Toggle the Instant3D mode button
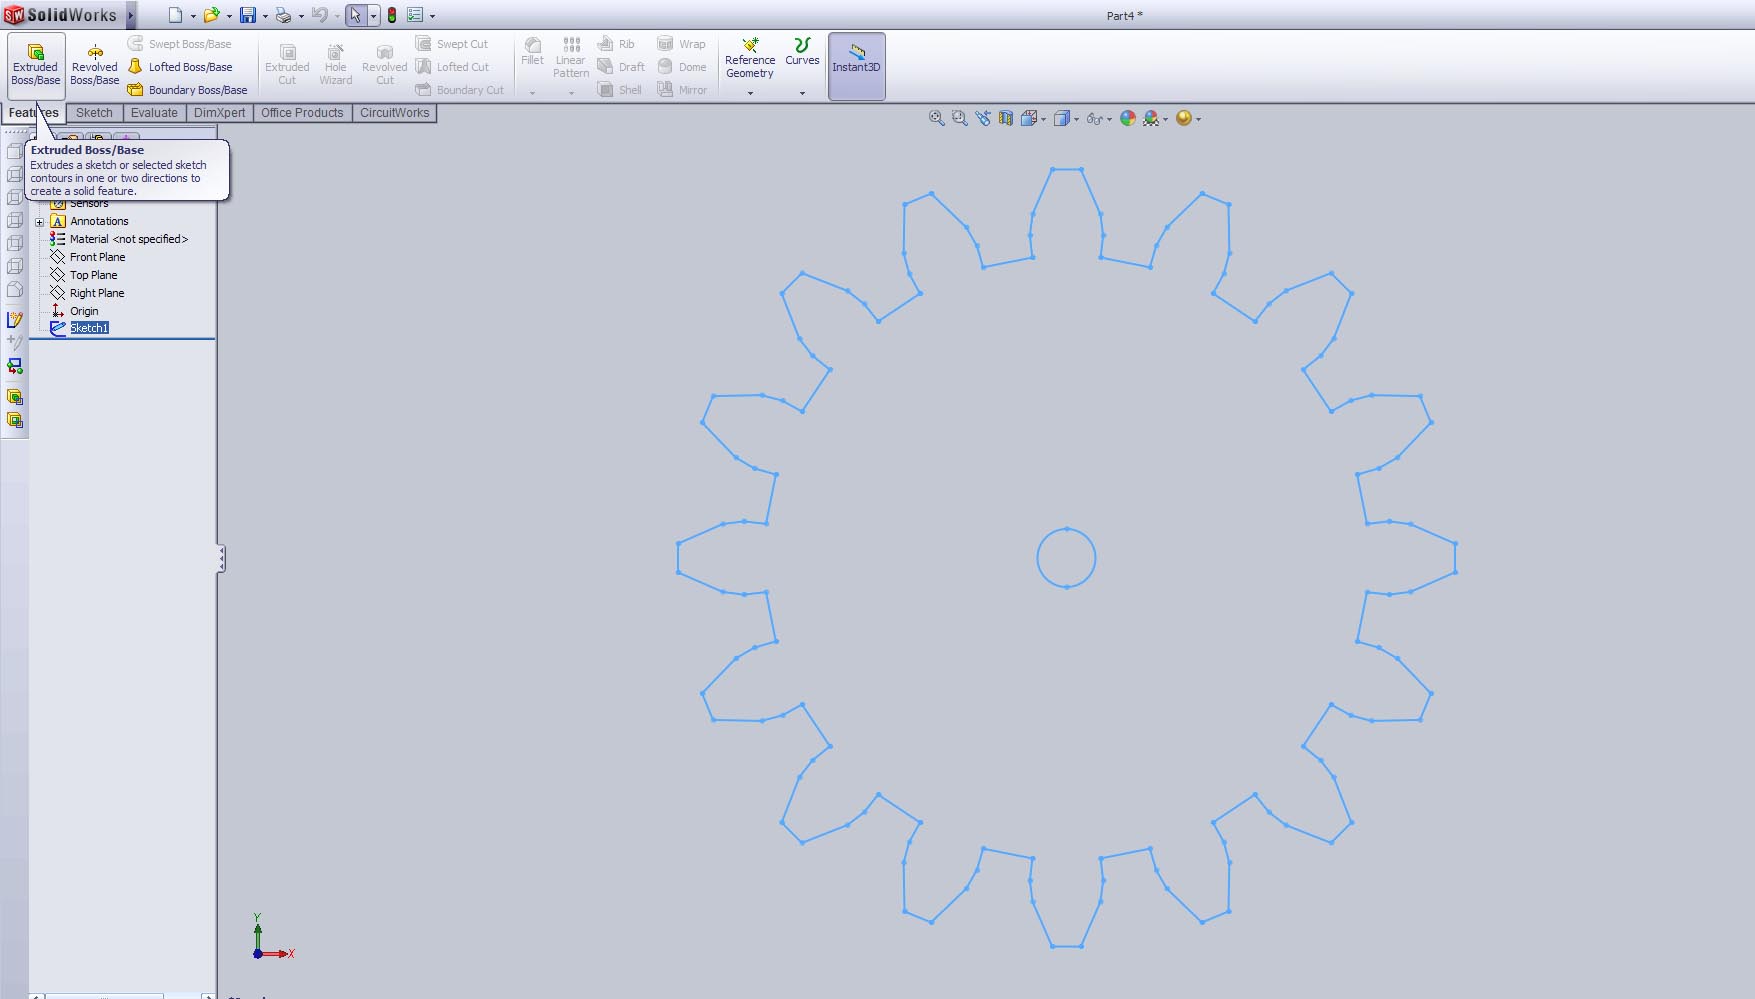 pos(856,66)
